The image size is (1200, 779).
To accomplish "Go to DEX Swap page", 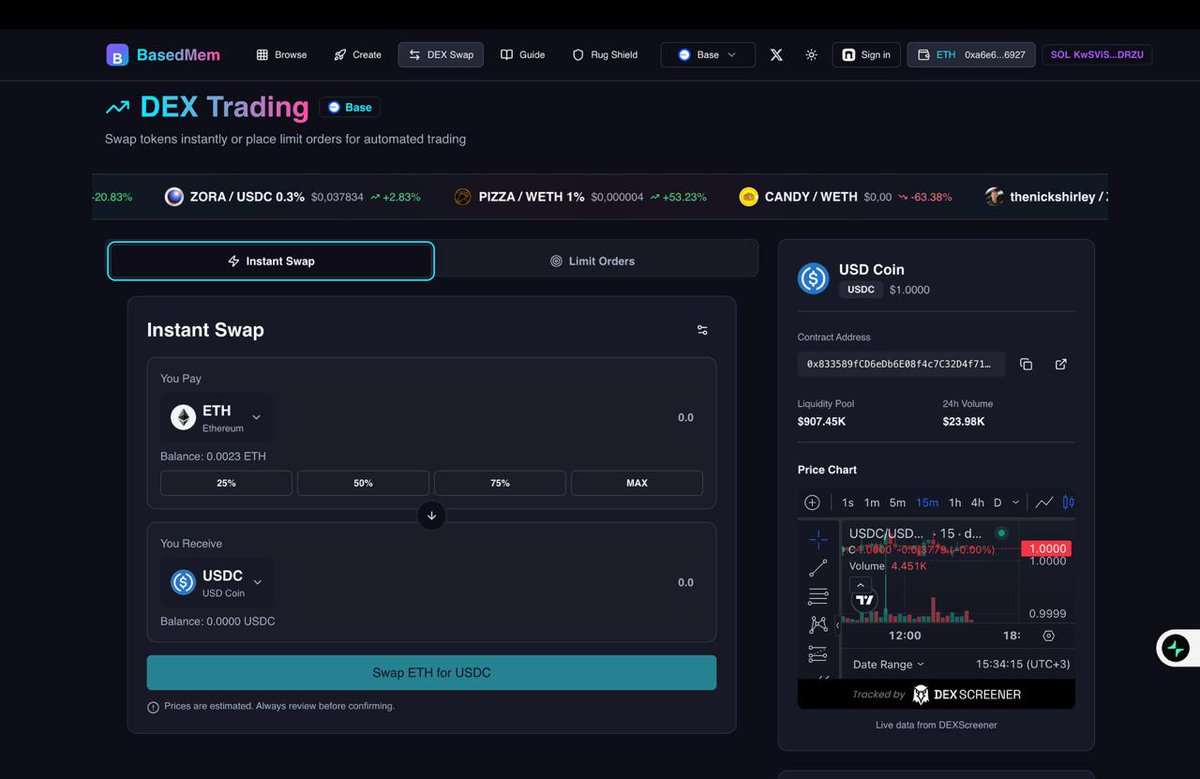I will [441, 55].
